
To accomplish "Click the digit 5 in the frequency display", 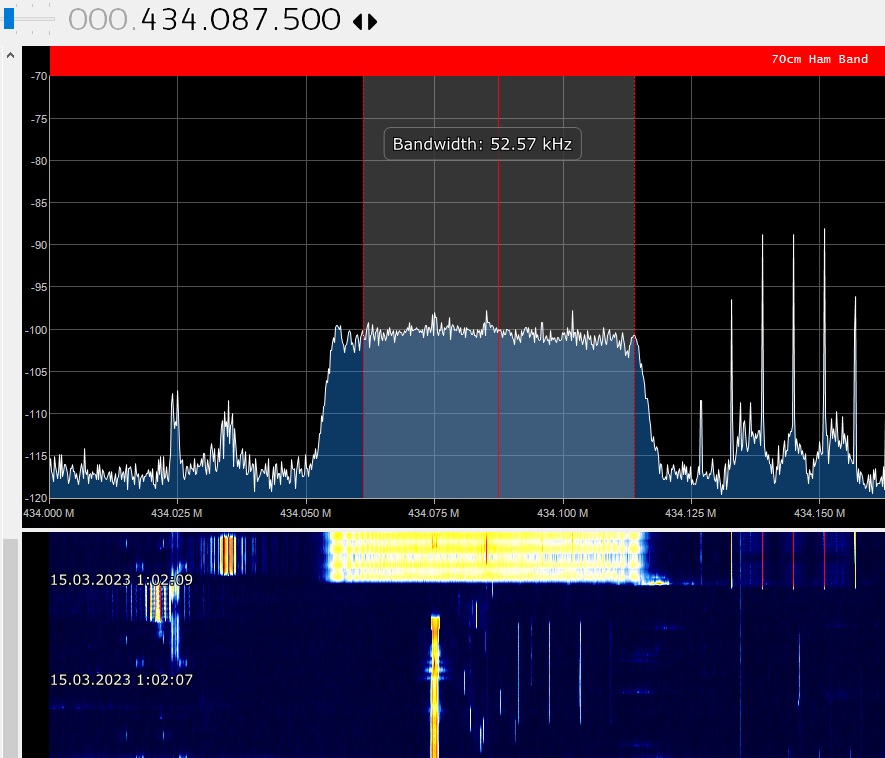I will (x=293, y=20).
